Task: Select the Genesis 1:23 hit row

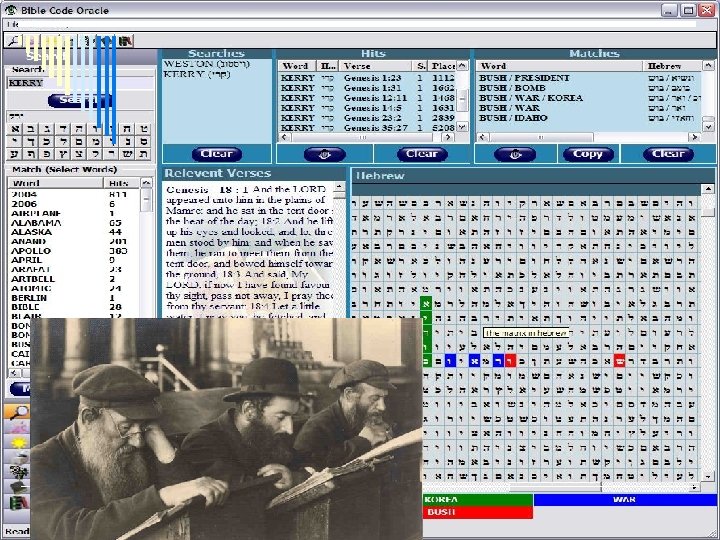Action: pyautogui.click(x=368, y=78)
